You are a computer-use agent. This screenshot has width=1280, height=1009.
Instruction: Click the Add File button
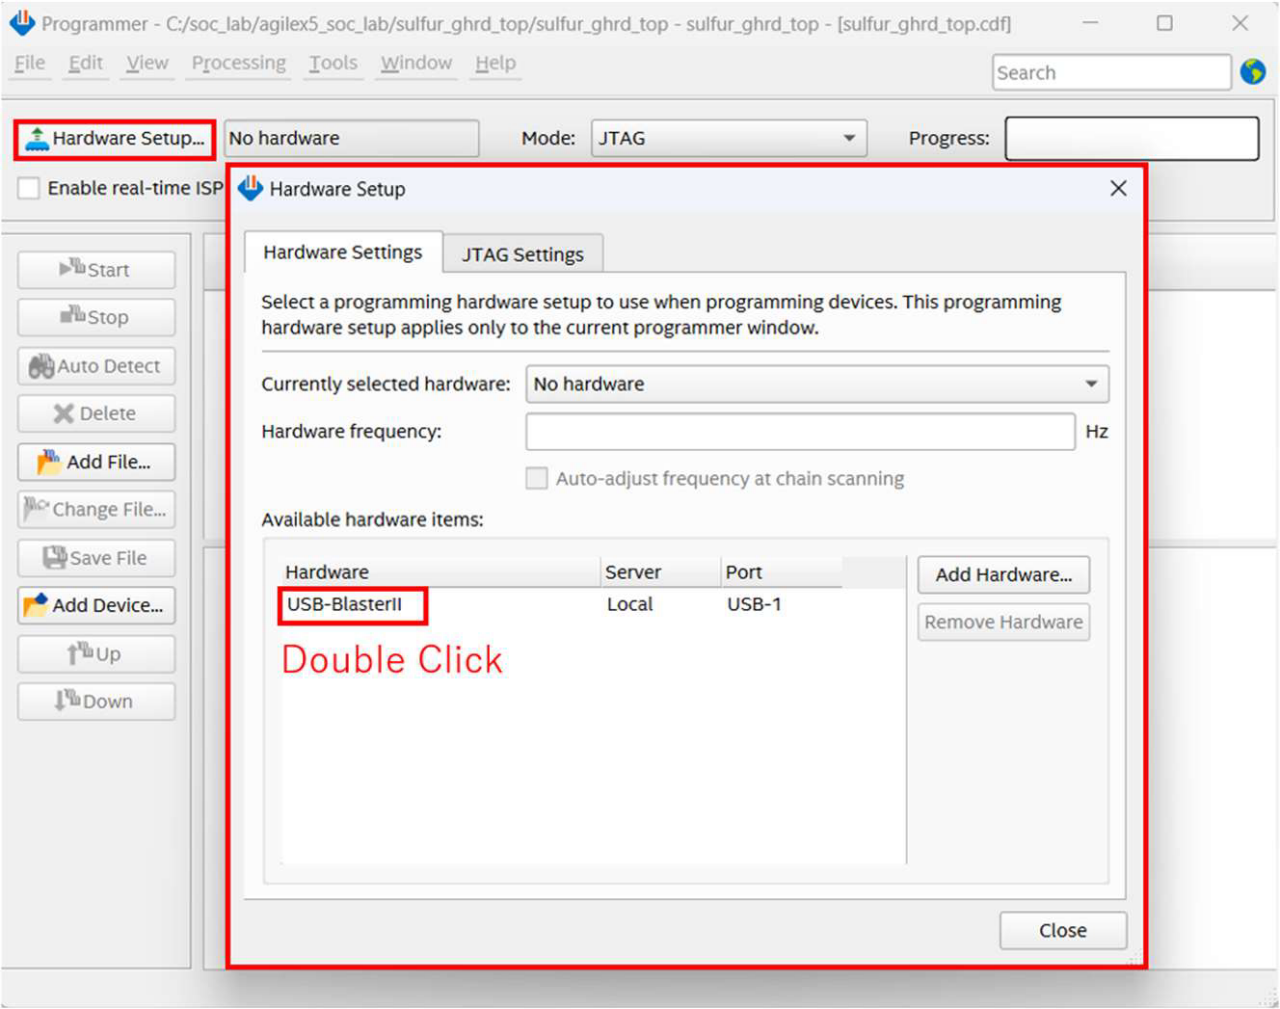96,462
